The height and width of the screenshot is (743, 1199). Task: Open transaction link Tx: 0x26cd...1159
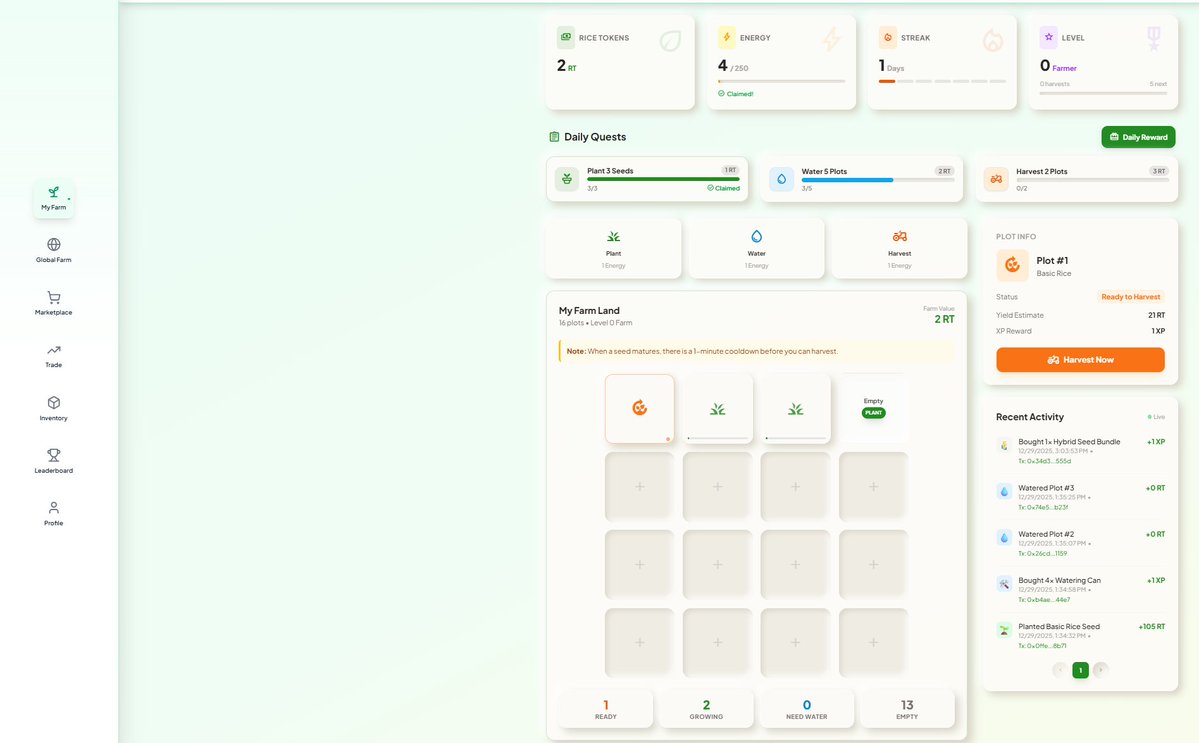click(1042, 553)
